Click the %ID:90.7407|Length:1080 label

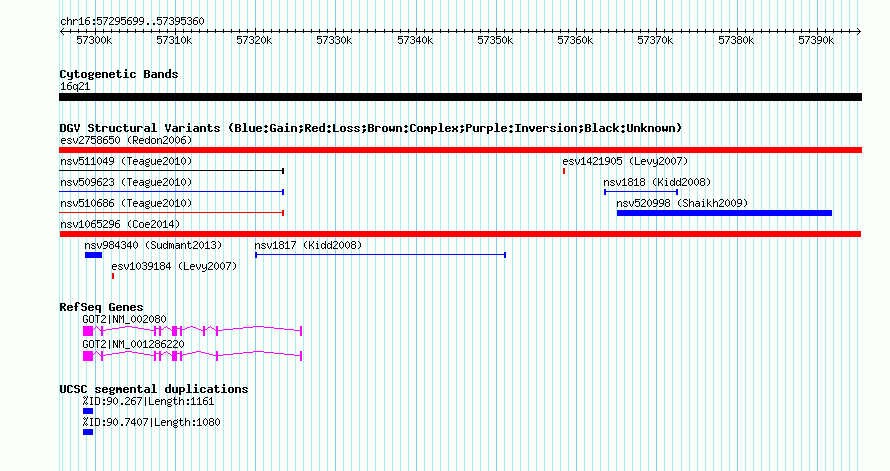point(151,423)
